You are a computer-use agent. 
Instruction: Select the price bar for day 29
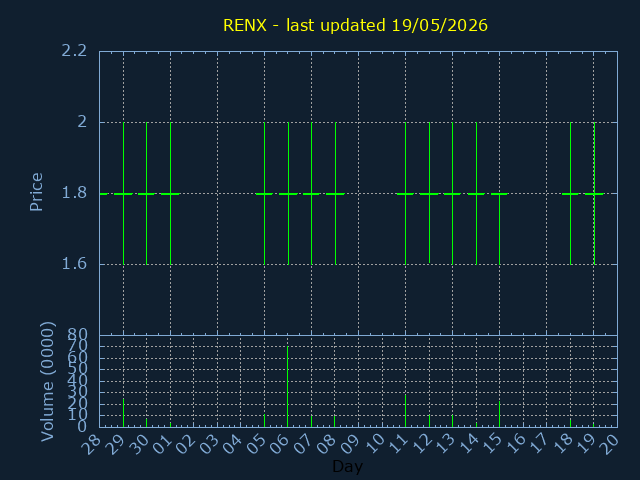(x=123, y=193)
